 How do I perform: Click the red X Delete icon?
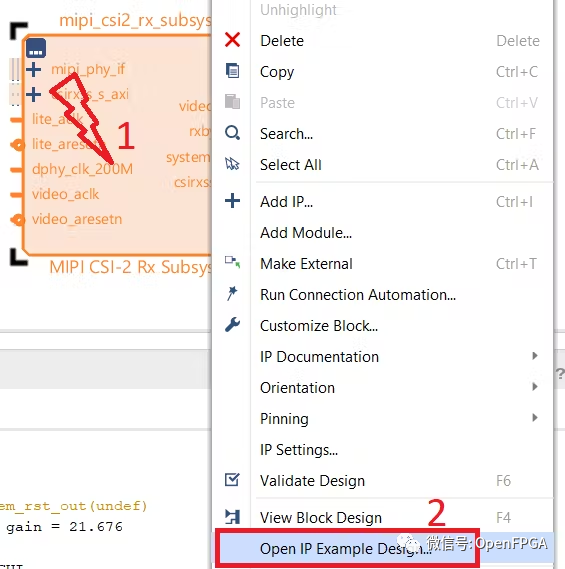coord(232,40)
